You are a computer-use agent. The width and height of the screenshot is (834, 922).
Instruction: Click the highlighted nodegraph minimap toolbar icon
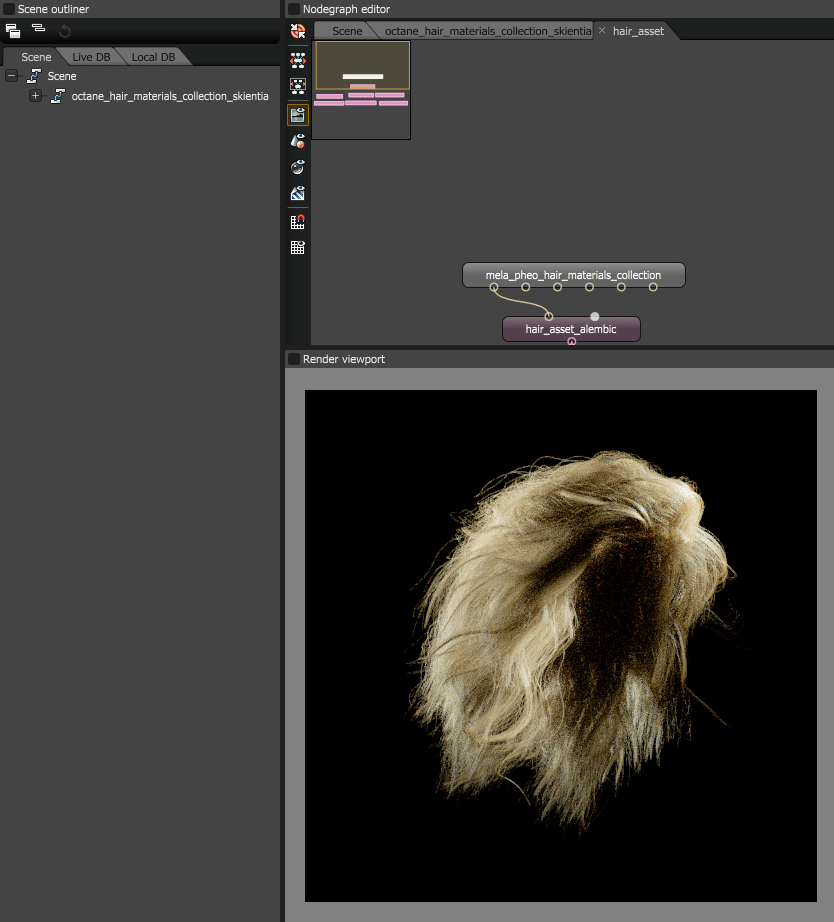click(x=297, y=114)
